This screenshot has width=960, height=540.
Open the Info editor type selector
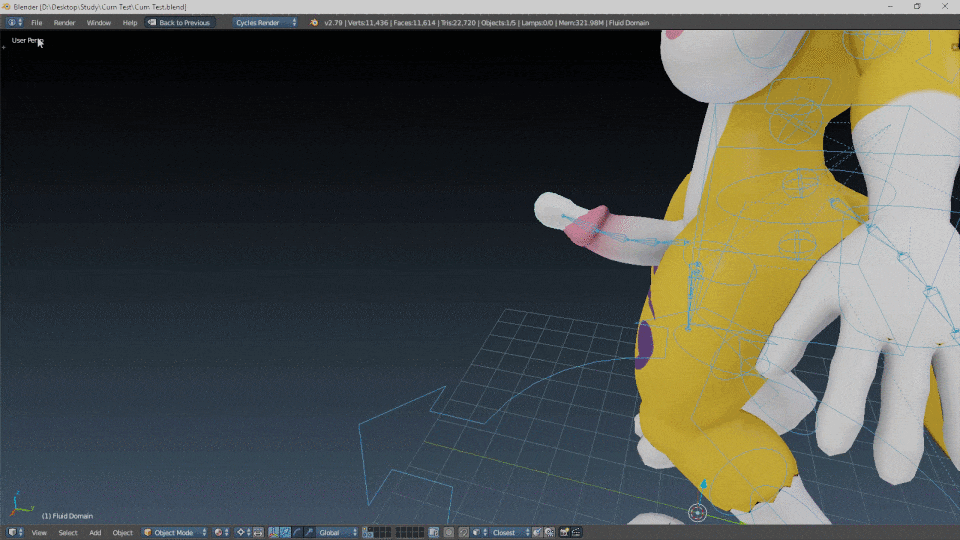click(15, 23)
